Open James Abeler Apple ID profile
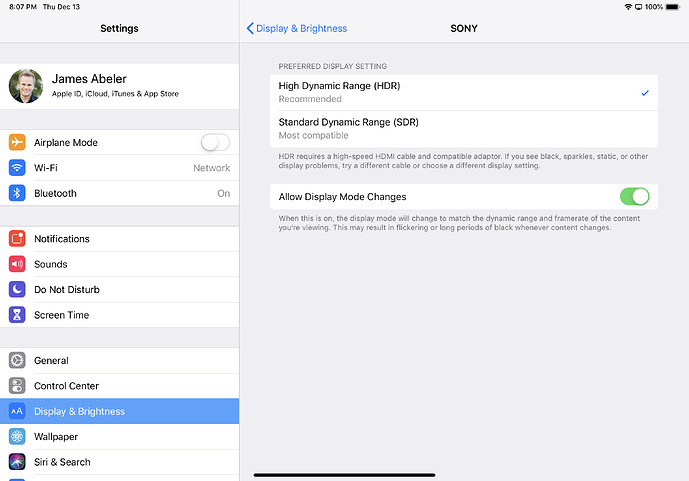The width and height of the screenshot is (689, 481). click(120, 86)
